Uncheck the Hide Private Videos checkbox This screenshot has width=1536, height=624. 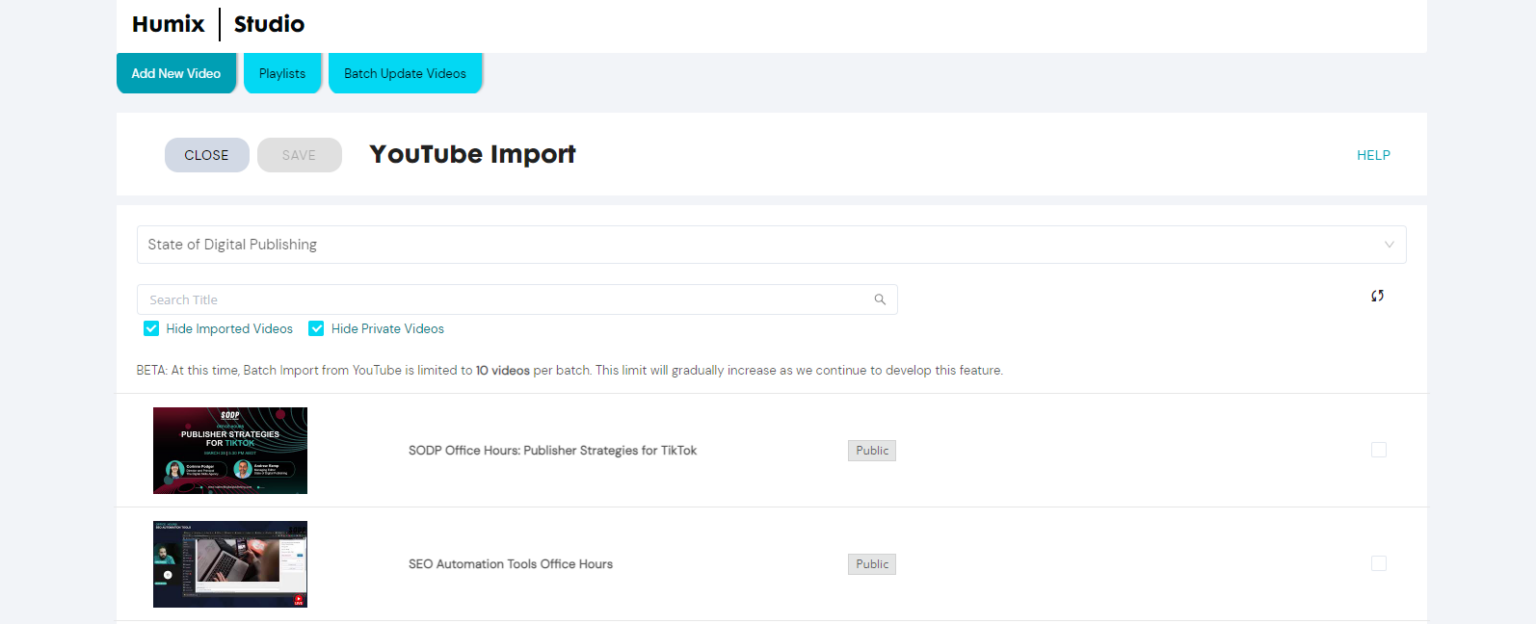(317, 329)
